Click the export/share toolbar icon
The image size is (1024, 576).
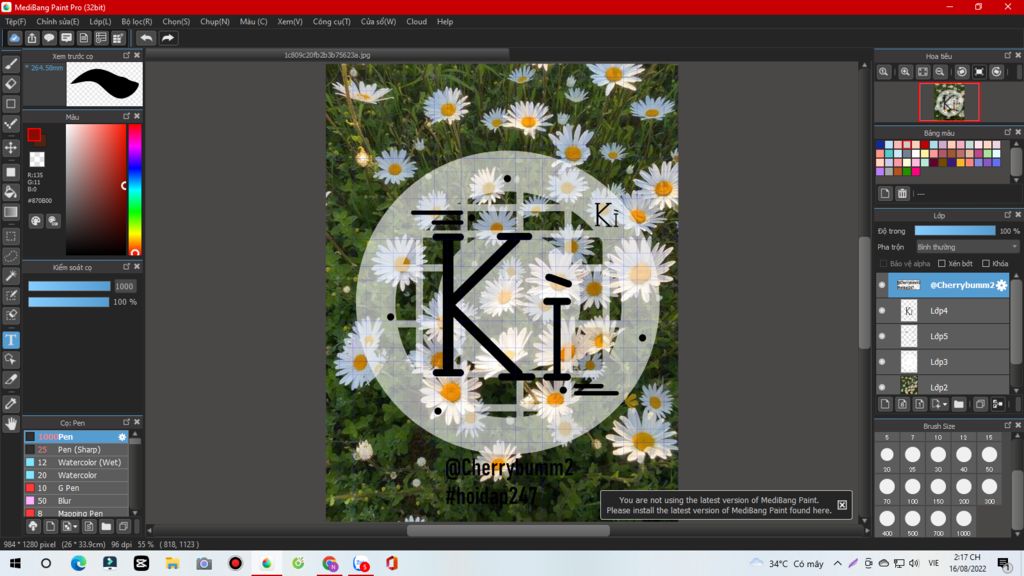click(32, 38)
